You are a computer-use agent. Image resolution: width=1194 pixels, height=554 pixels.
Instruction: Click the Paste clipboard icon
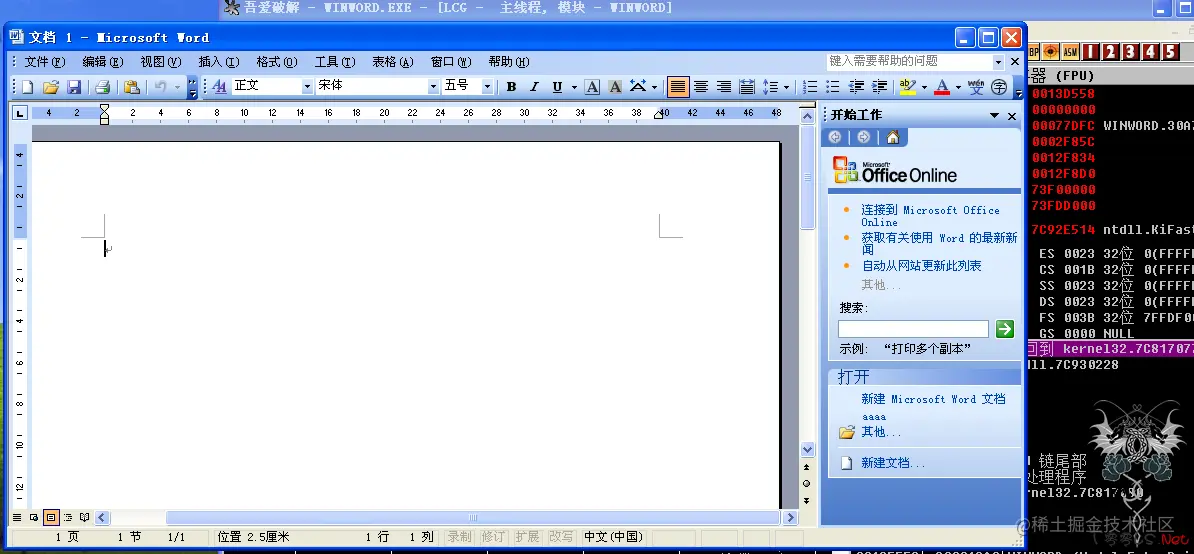click(132, 88)
